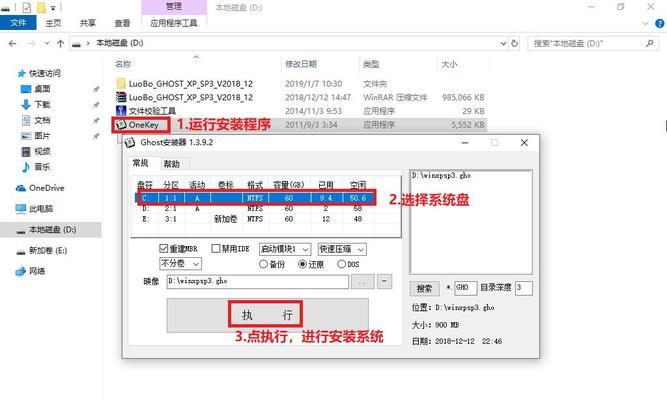Select D:\winxpsp3.gho in the image list

(x=442, y=175)
